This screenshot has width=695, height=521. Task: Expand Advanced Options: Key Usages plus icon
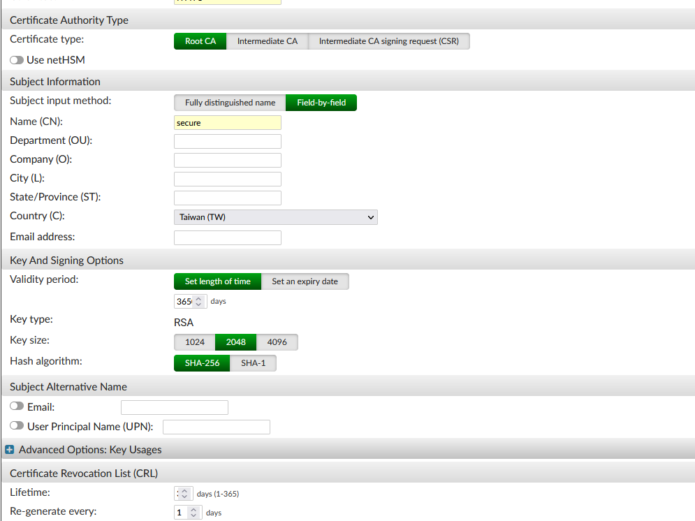[9, 450]
